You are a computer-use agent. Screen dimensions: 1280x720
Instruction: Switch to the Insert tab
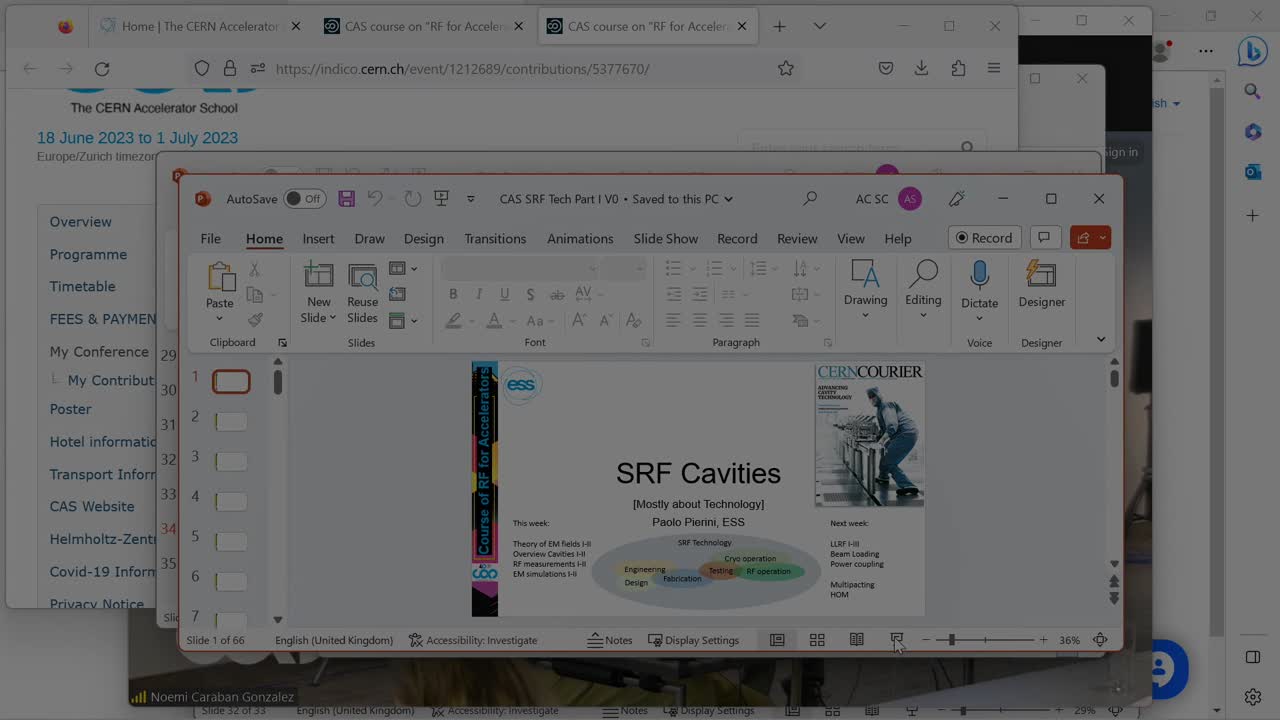pos(318,239)
